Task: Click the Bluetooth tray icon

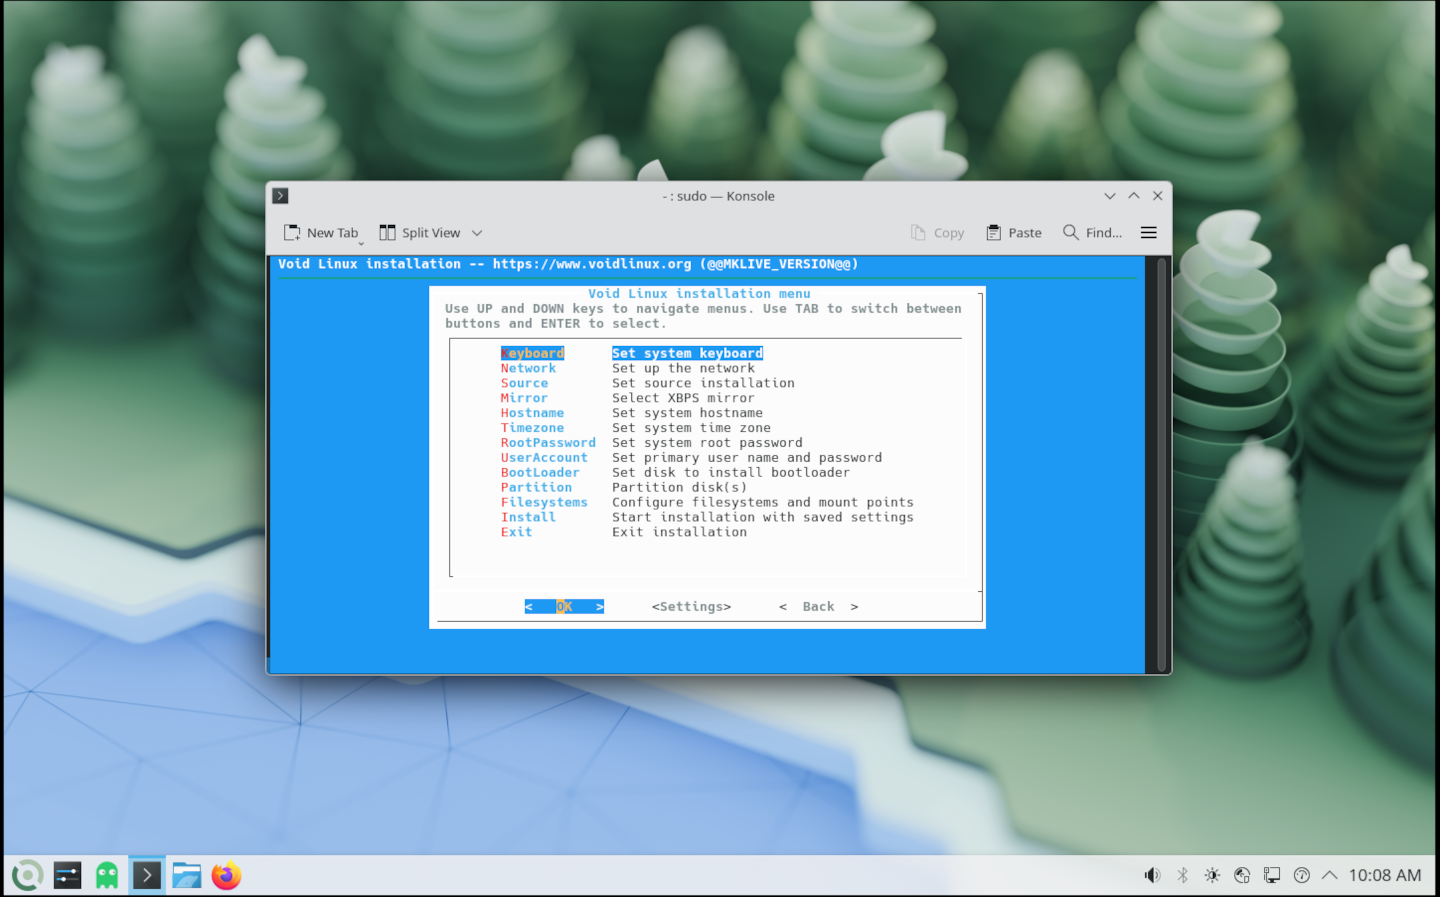Action: click(1182, 876)
